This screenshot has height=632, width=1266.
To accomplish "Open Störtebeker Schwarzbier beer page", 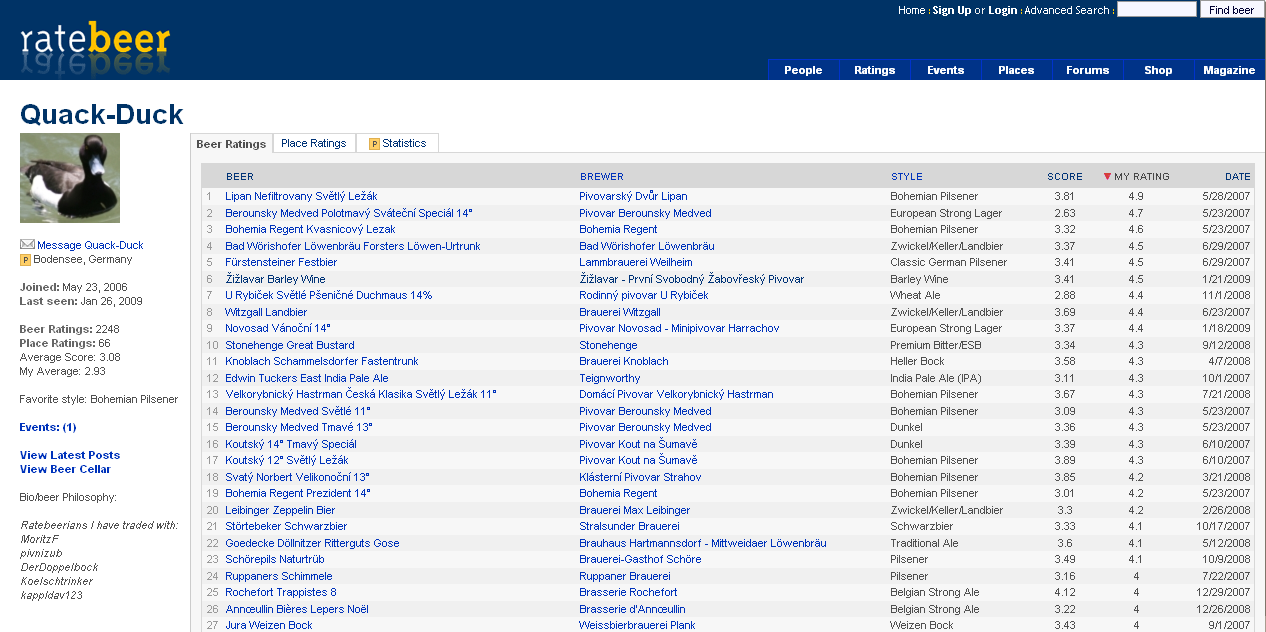I will [286, 527].
